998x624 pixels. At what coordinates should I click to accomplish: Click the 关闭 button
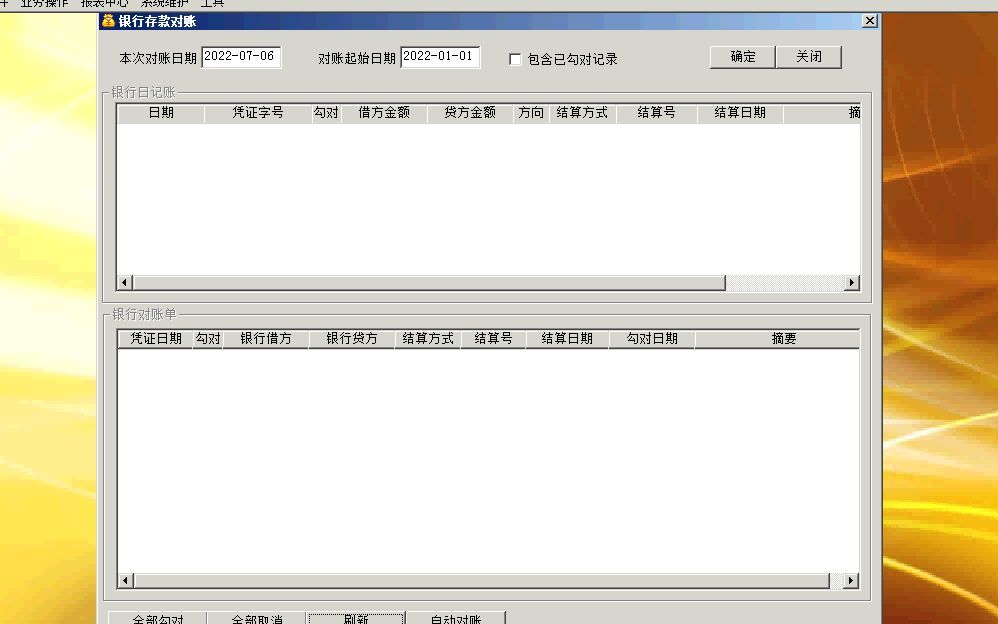[x=808, y=56]
